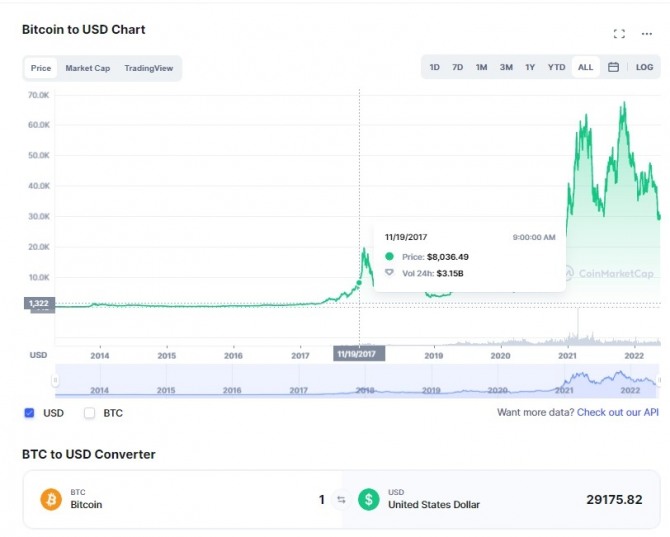The height and width of the screenshot is (537, 670).
Task: Enable the BTC checkbox
Action: point(89,413)
